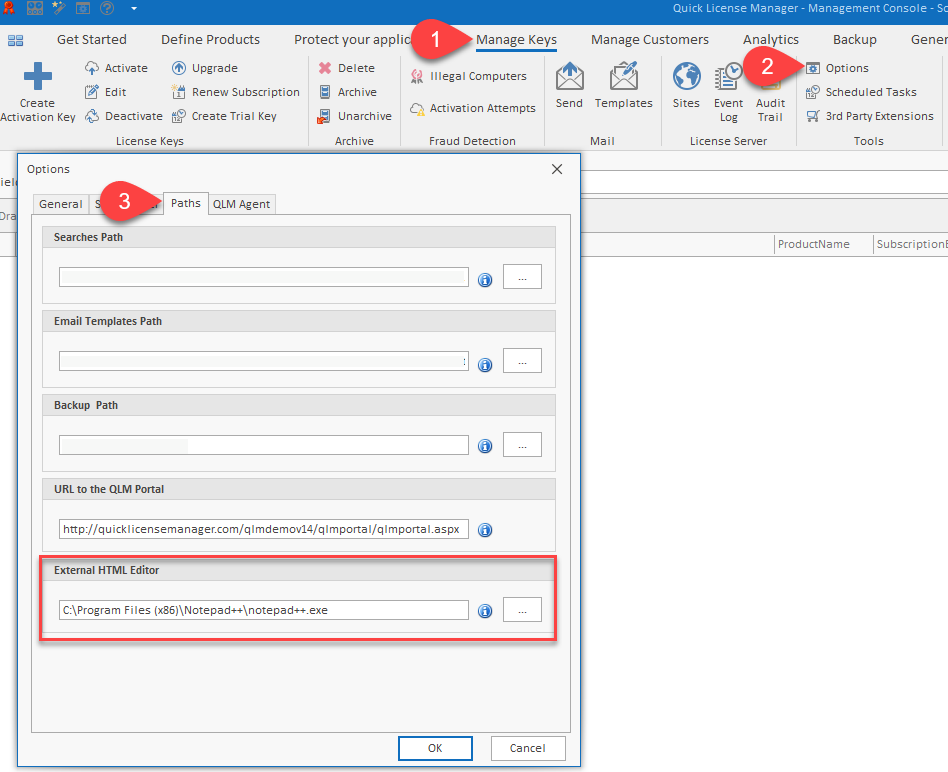This screenshot has width=948, height=772.
Task: Click the Deactivate license icon
Action: pyautogui.click(x=92, y=116)
